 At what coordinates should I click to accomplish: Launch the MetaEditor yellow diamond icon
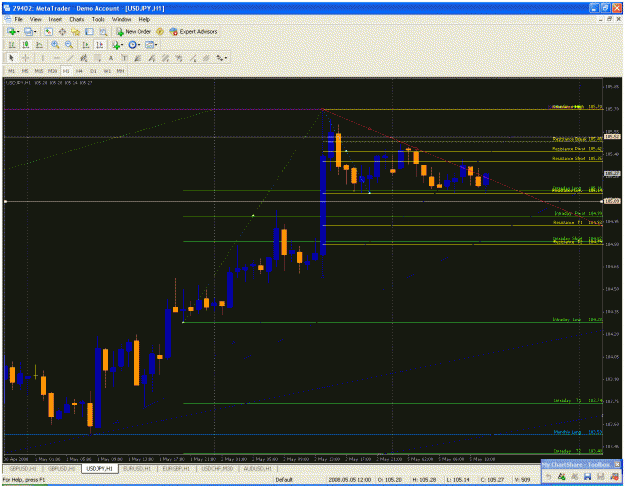tap(160, 31)
